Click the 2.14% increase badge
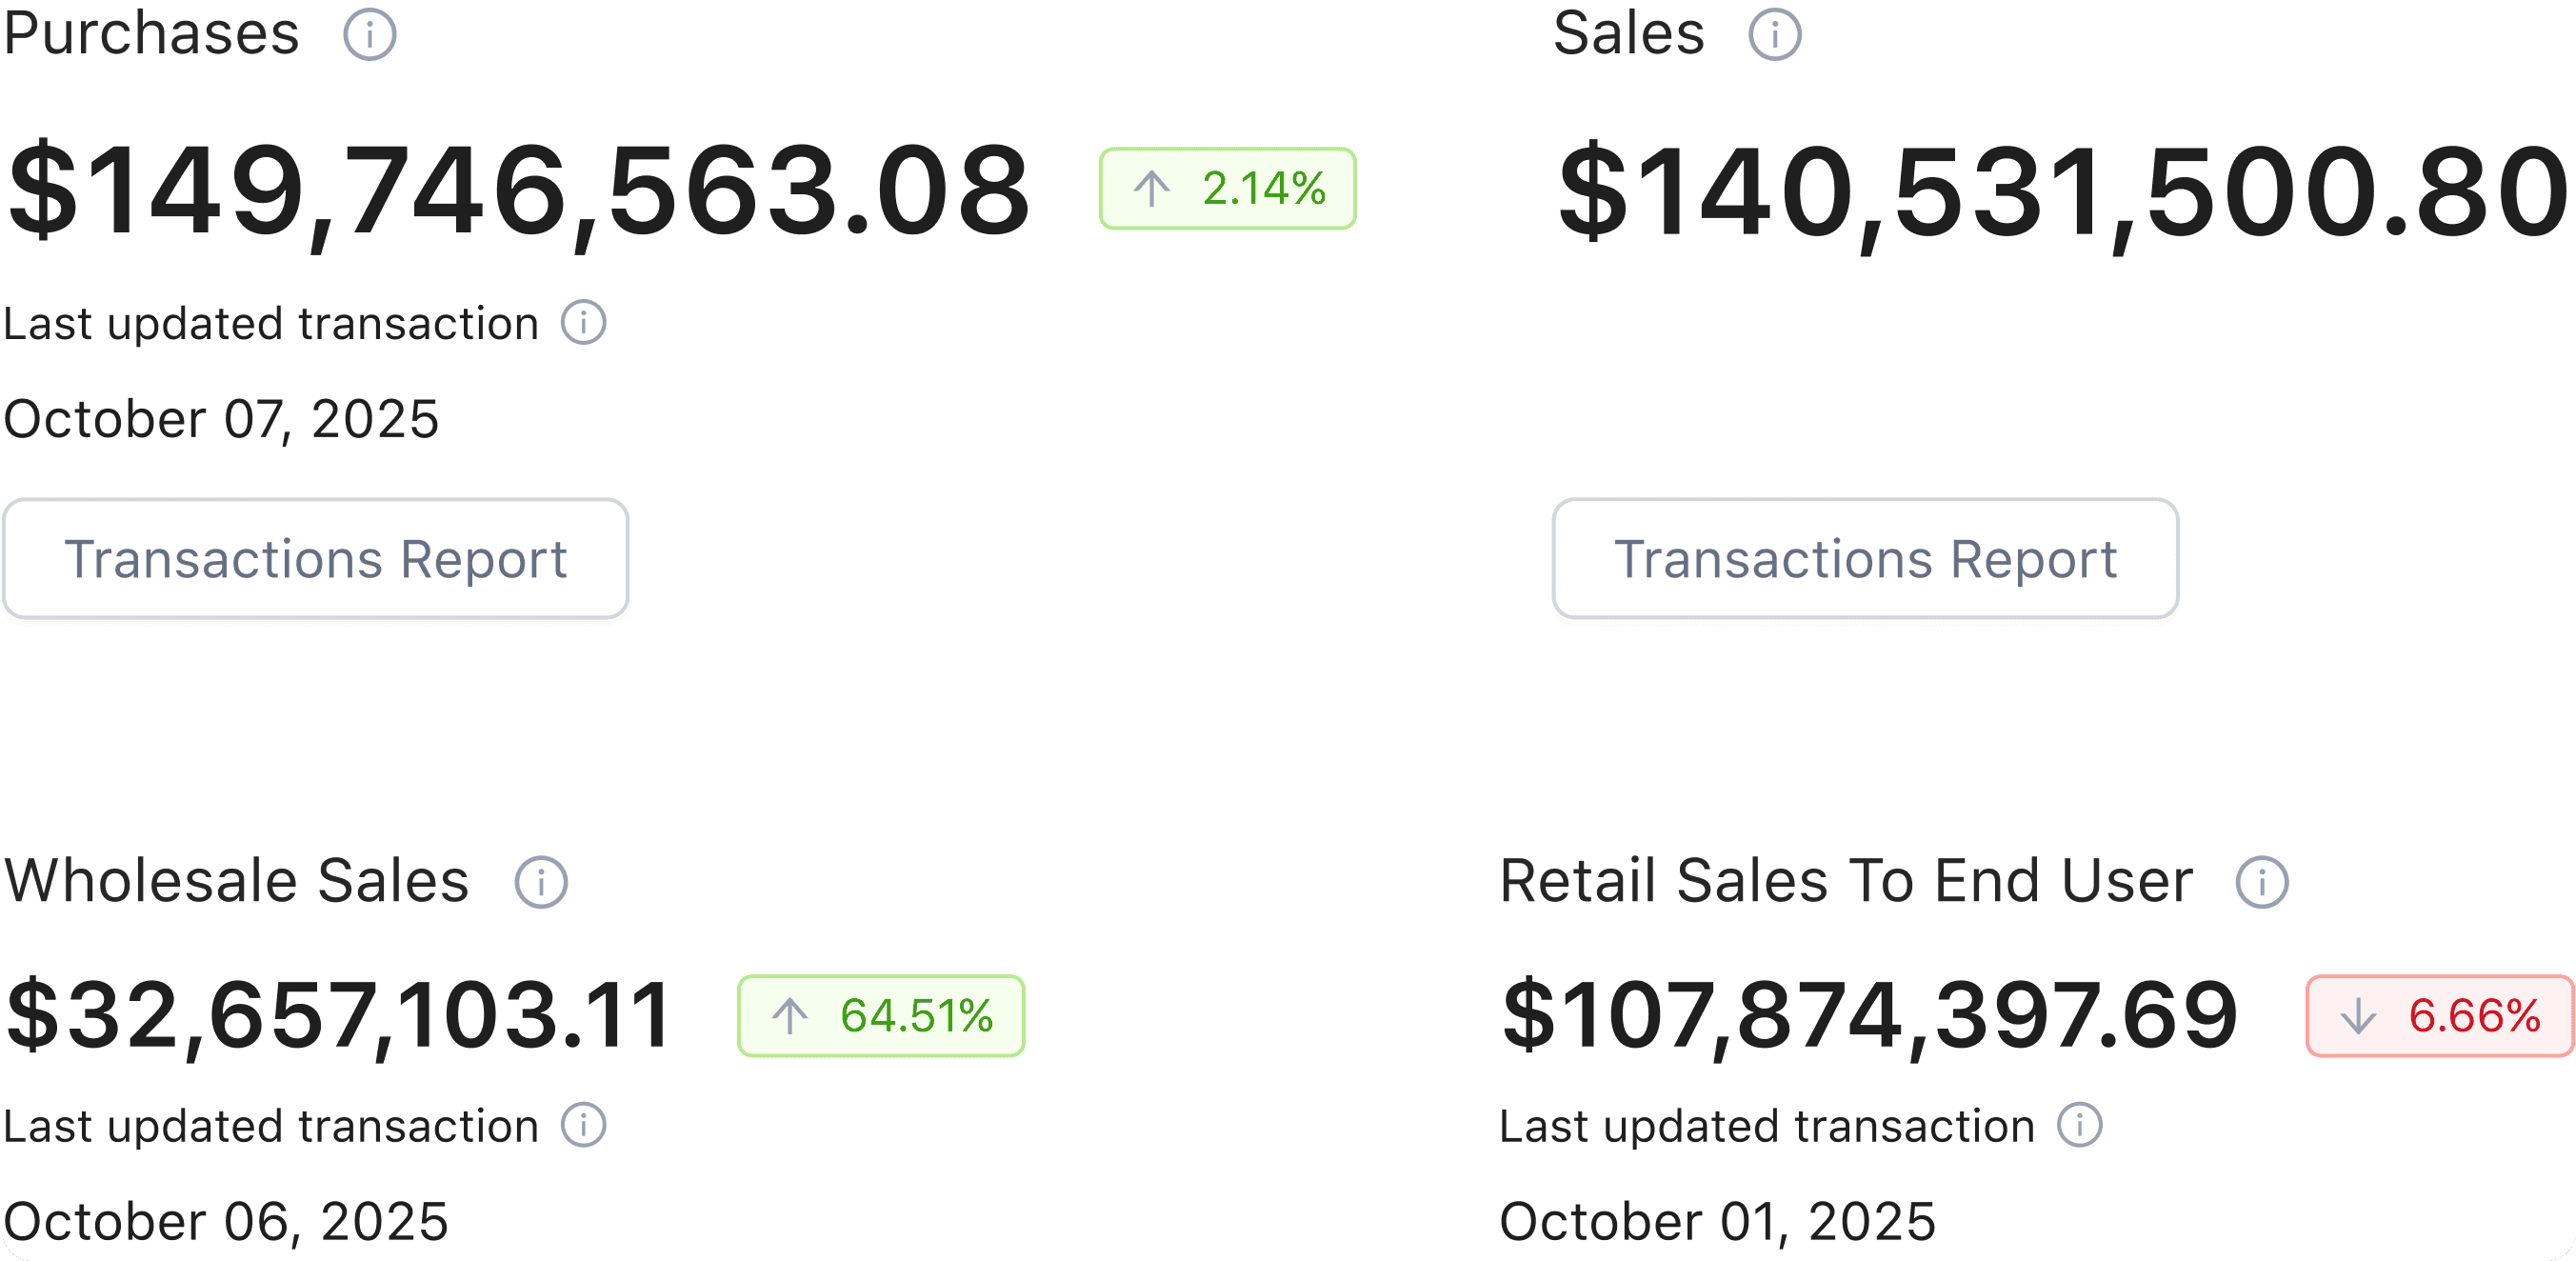Viewport: 2576px width, 1261px height. 1227,189
